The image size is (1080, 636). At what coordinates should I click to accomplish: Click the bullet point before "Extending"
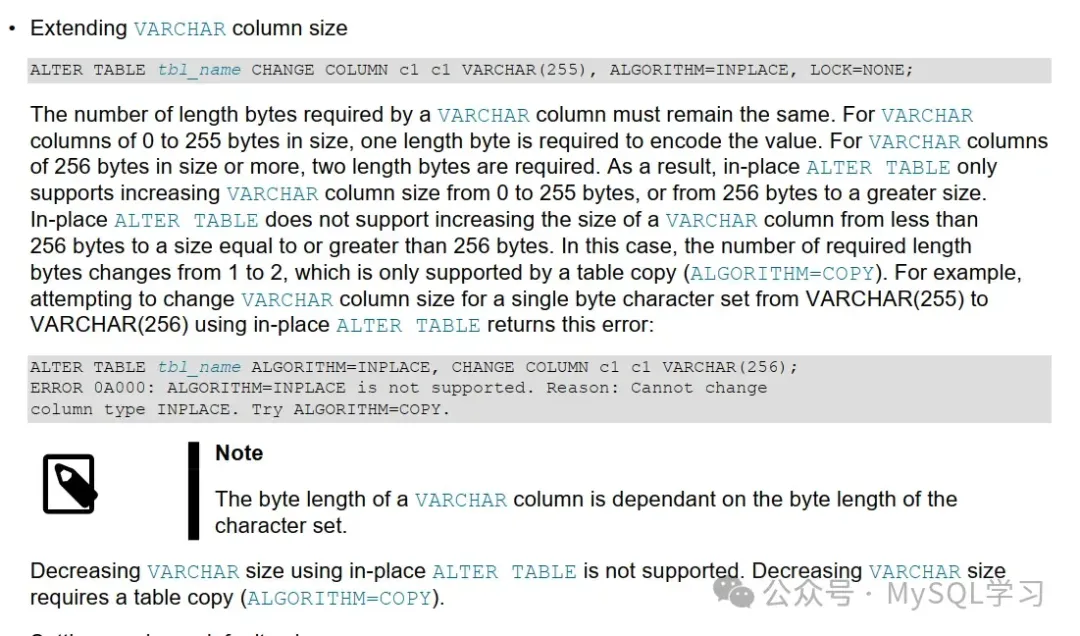pos(13,29)
